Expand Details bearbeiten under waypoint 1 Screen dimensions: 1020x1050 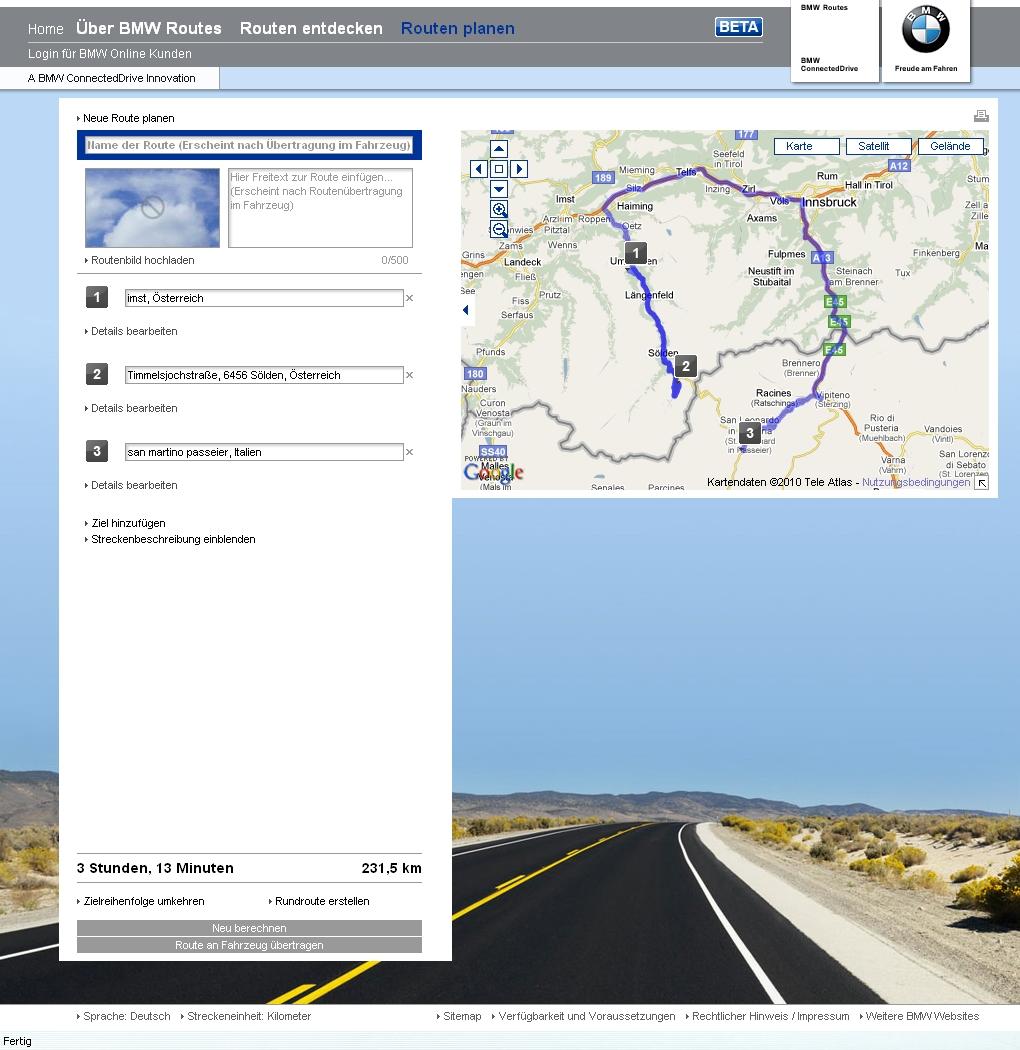tap(134, 331)
